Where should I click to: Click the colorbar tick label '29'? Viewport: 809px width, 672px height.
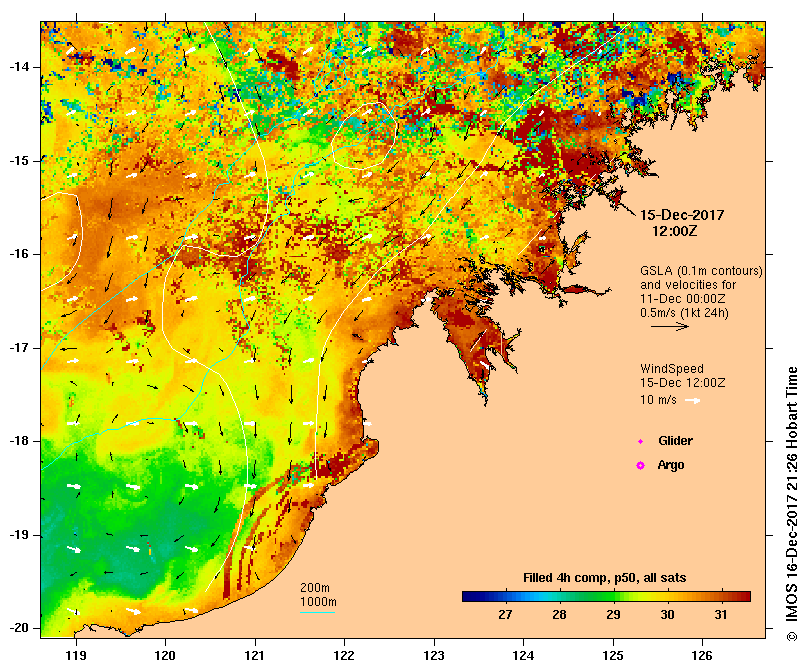point(613,615)
